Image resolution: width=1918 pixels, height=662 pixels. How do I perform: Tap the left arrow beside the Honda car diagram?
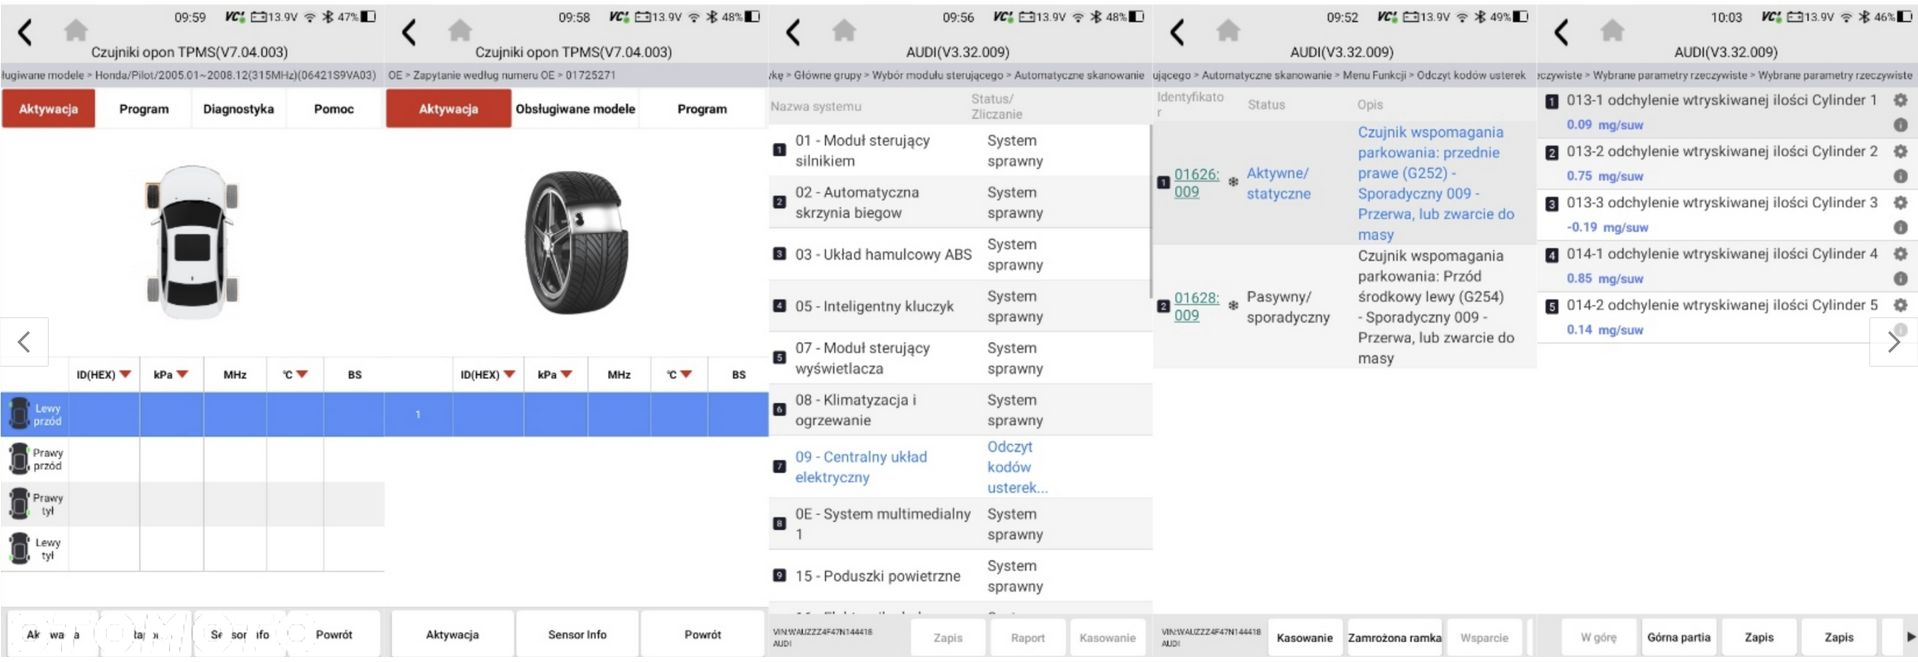point(24,342)
